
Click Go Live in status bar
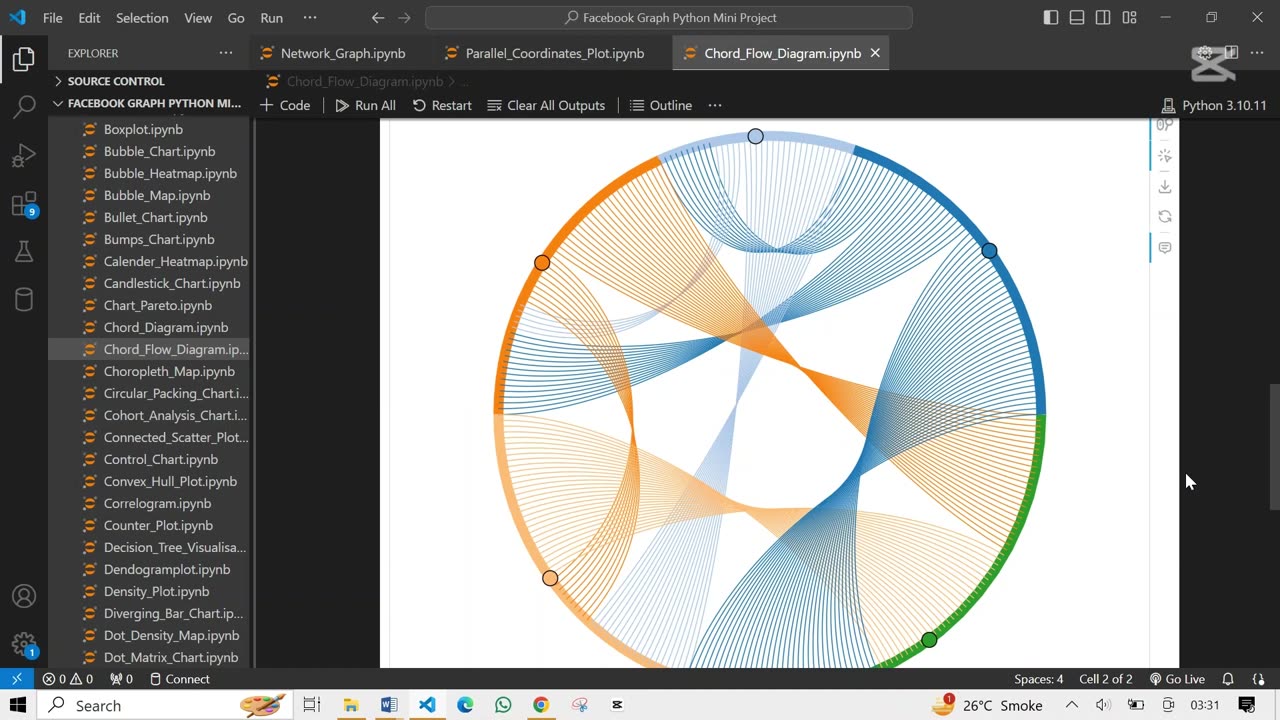pyautogui.click(x=1176, y=679)
